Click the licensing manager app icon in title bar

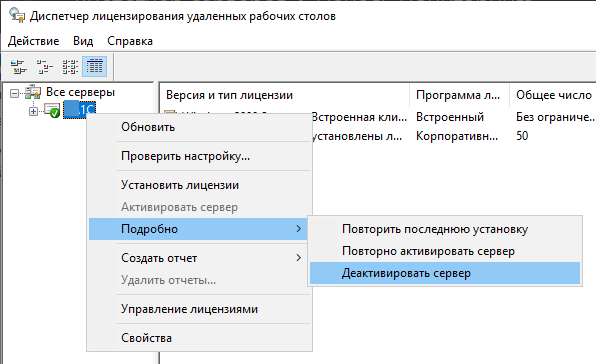[x=17, y=16]
